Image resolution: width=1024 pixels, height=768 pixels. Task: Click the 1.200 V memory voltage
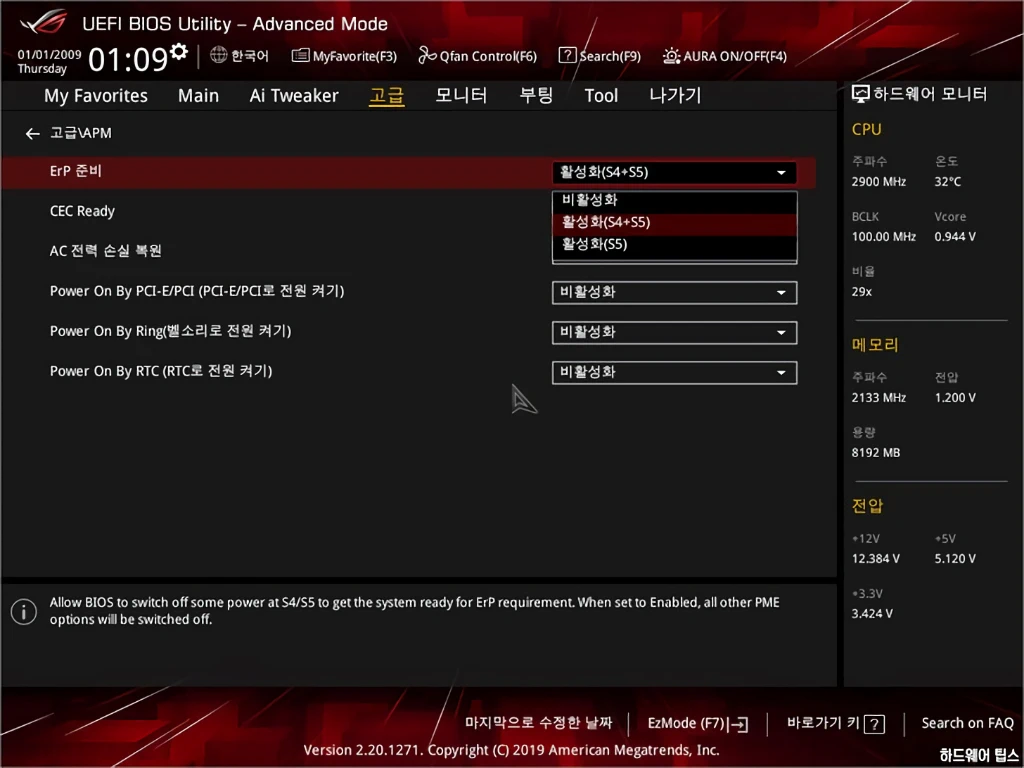click(955, 398)
